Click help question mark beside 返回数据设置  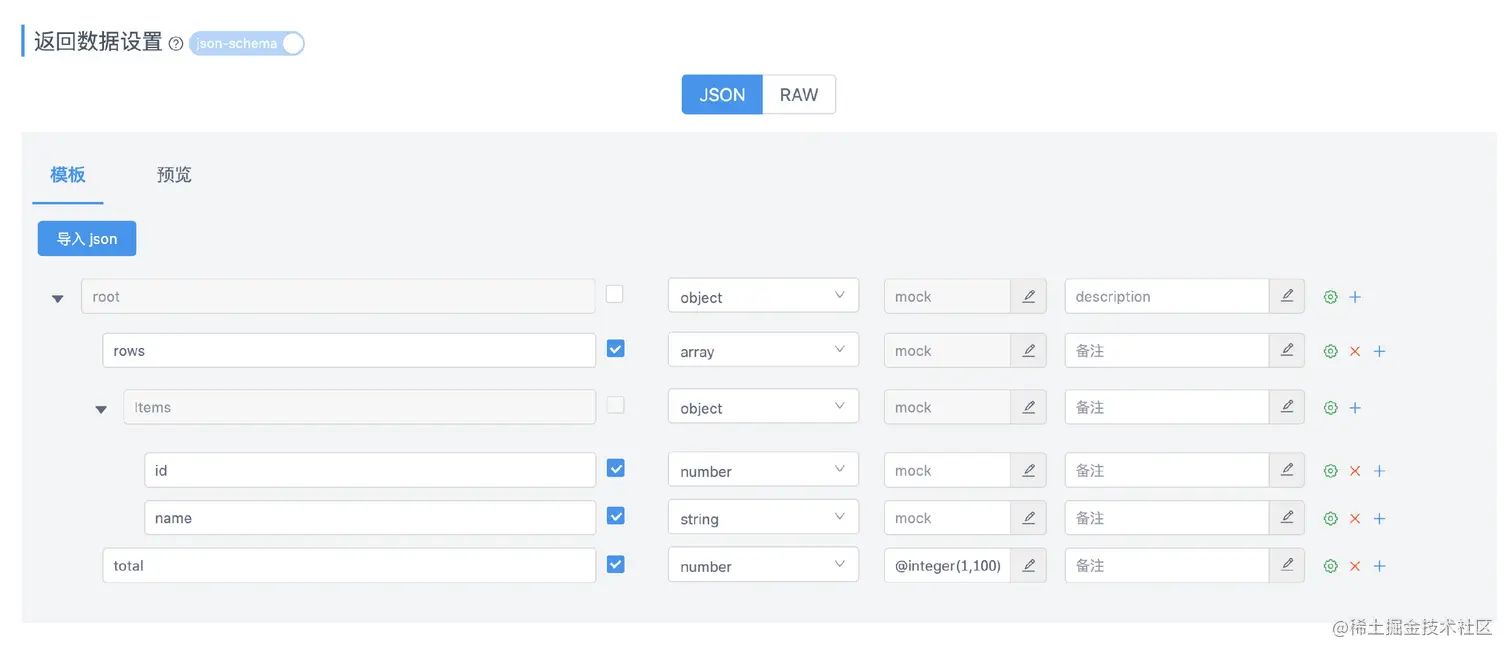[x=176, y=44]
